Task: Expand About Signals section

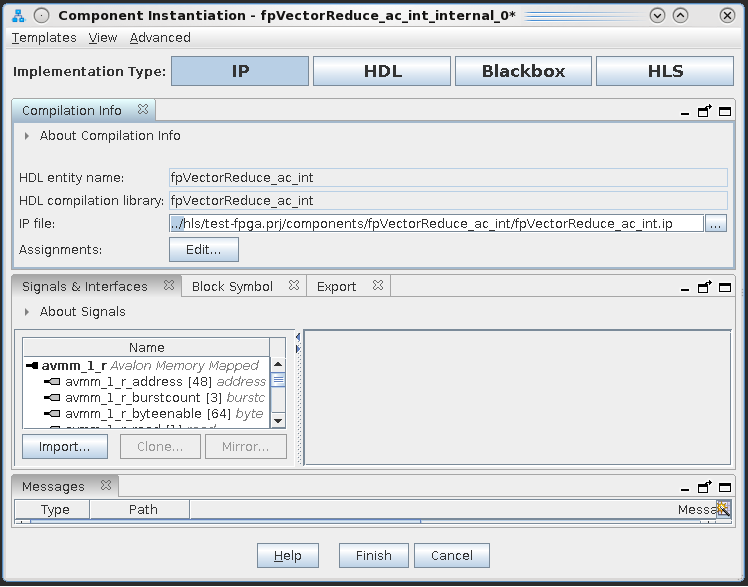Action: coord(27,312)
